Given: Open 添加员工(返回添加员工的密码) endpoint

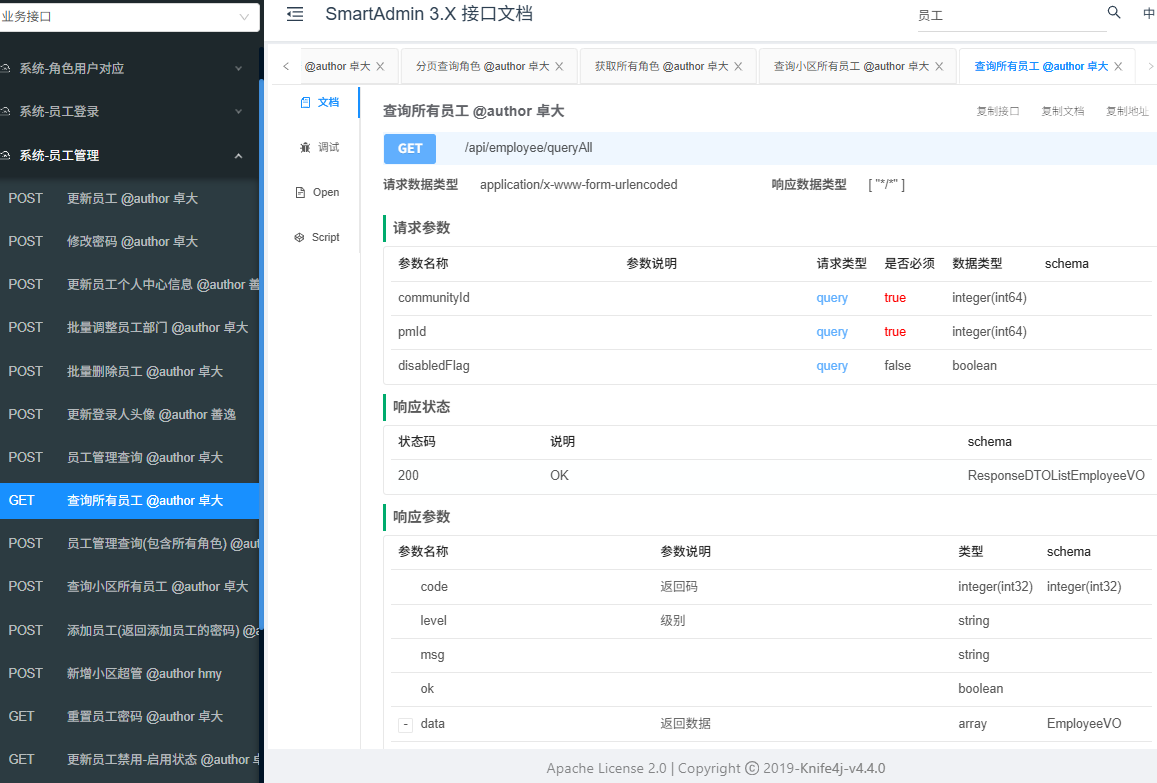Looking at the screenshot, I should point(129,630).
